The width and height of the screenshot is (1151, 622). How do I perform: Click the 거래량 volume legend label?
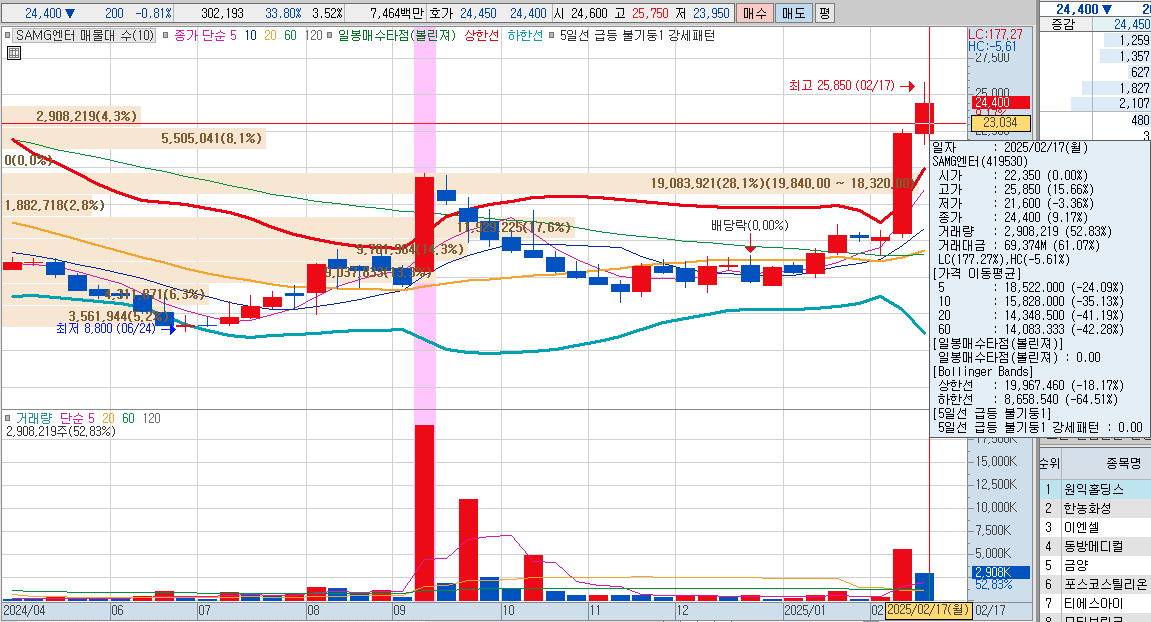[x=34, y=419]
